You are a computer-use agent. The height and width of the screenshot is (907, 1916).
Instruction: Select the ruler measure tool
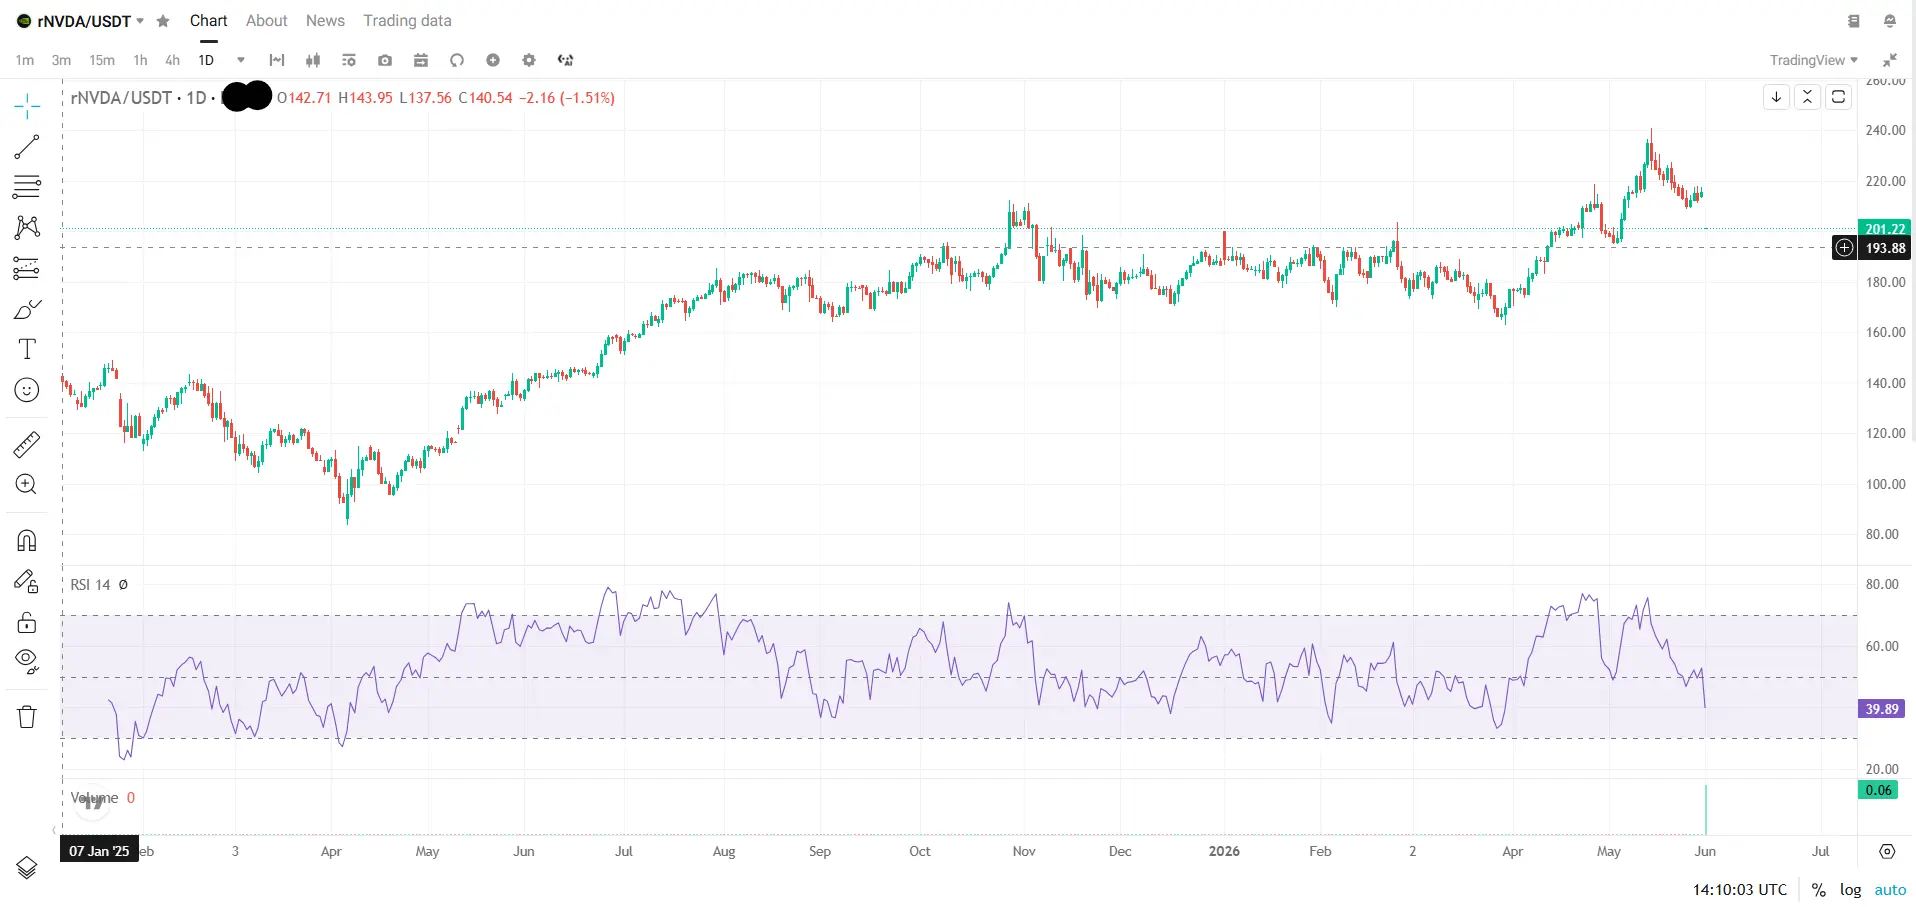click(x=27, y=444)
